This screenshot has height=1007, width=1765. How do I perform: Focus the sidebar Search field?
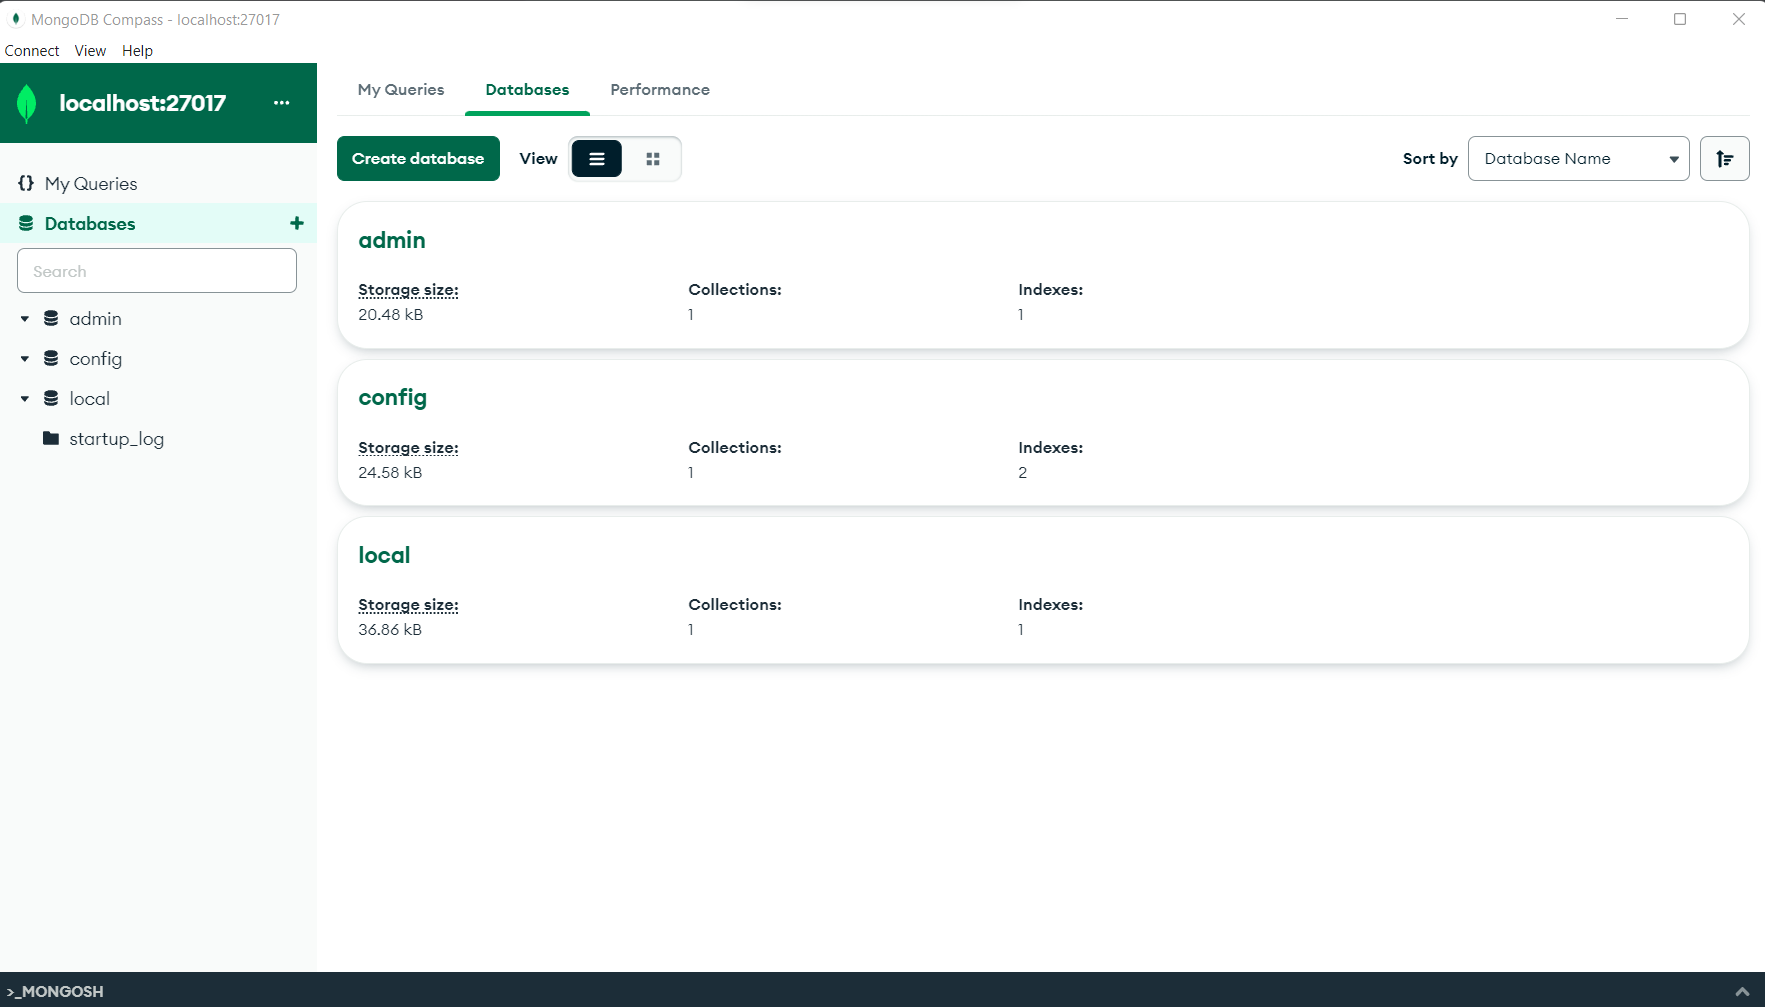[x=157, y=271]
